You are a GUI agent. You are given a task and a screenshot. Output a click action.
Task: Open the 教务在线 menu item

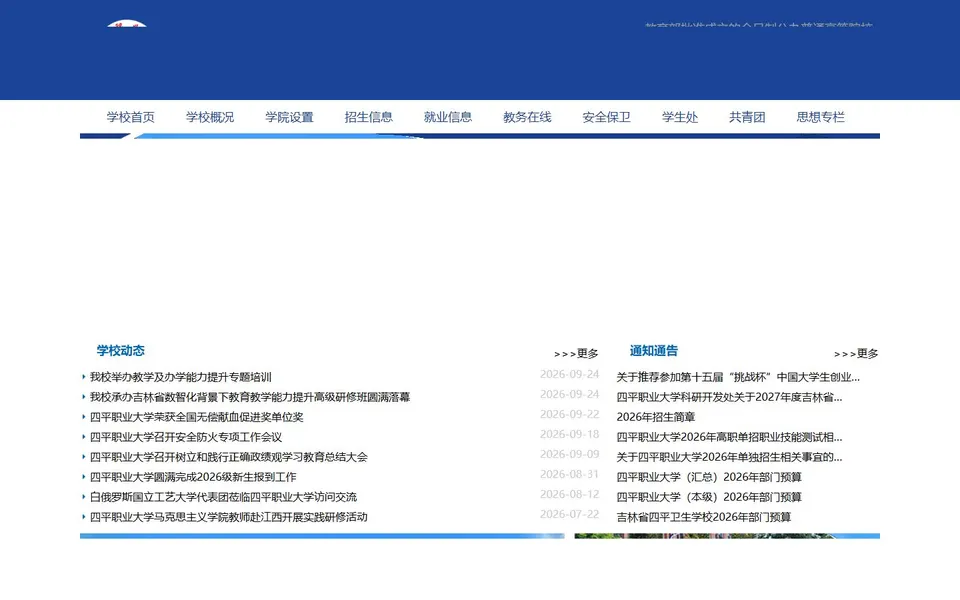[527, 117]
